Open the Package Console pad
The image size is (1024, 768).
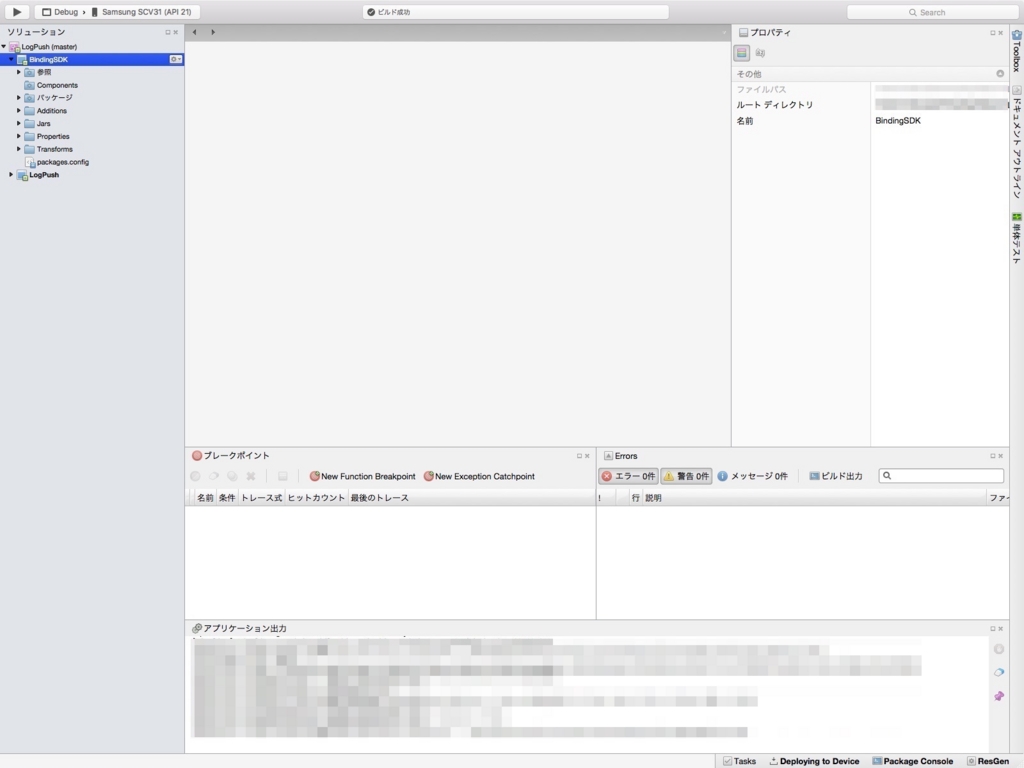point(913,761)
